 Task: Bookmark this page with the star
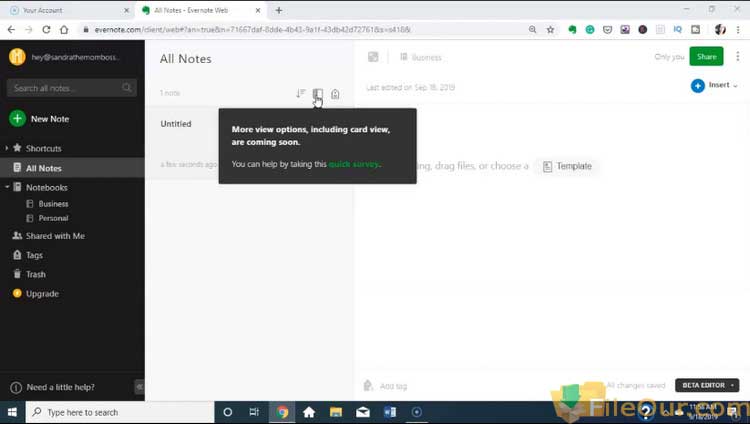click(x=551, y=30)
